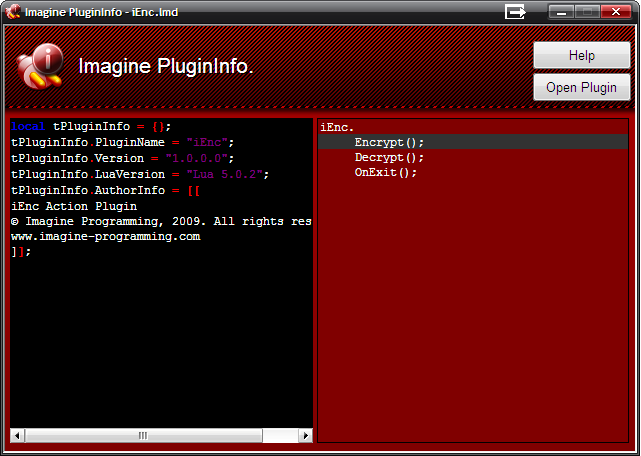
Task: Click the tPluginInfo.AuthorInfo code line
Action: (x=105, y=190)
